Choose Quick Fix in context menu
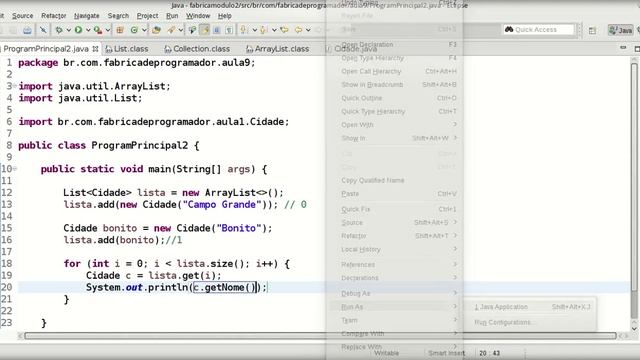 point(394,209)
